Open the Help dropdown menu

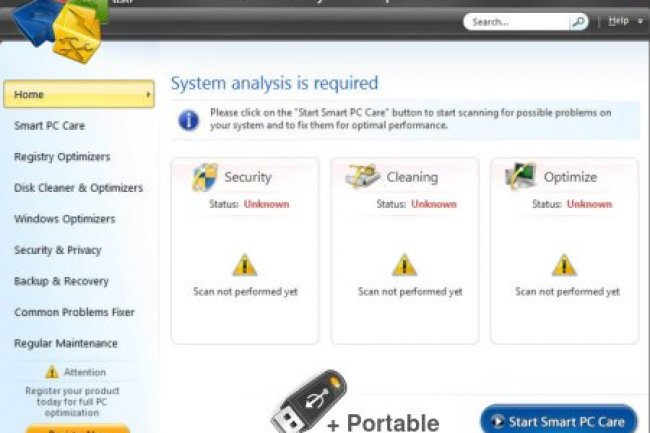click(x=625, y=21)
